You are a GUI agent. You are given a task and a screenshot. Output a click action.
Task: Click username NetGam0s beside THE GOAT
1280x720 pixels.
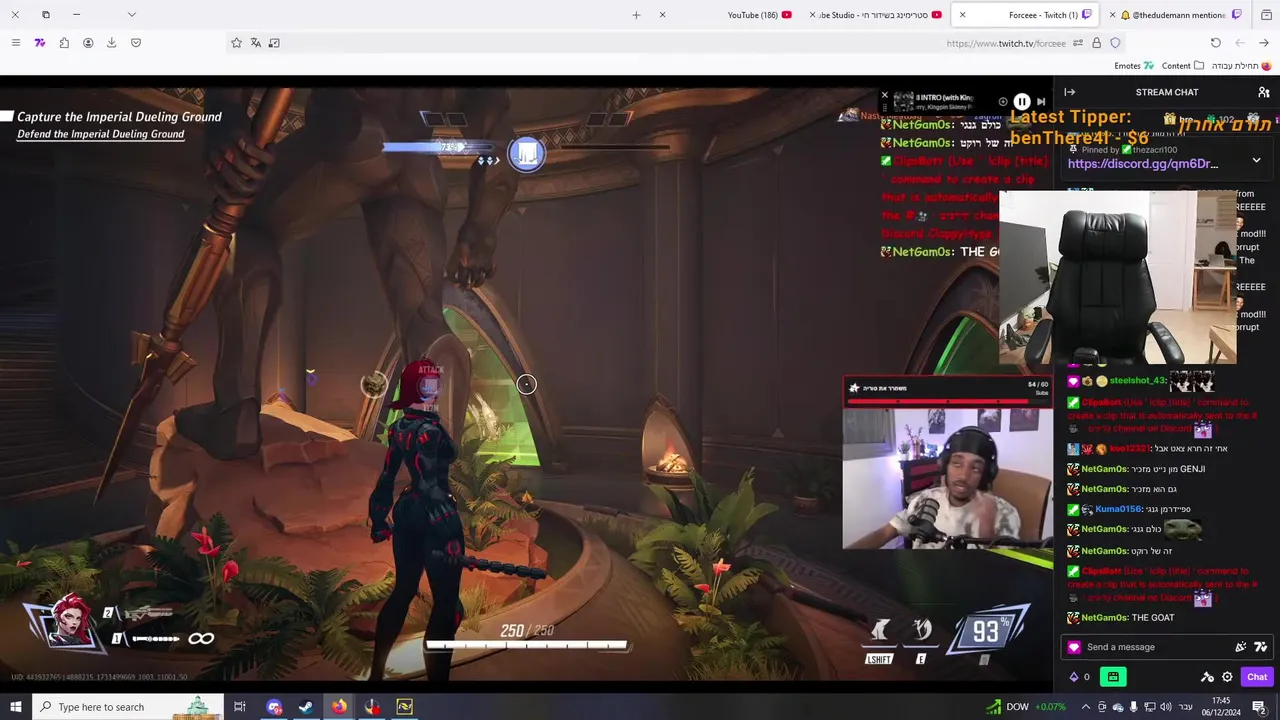(x=1104, y=618)
